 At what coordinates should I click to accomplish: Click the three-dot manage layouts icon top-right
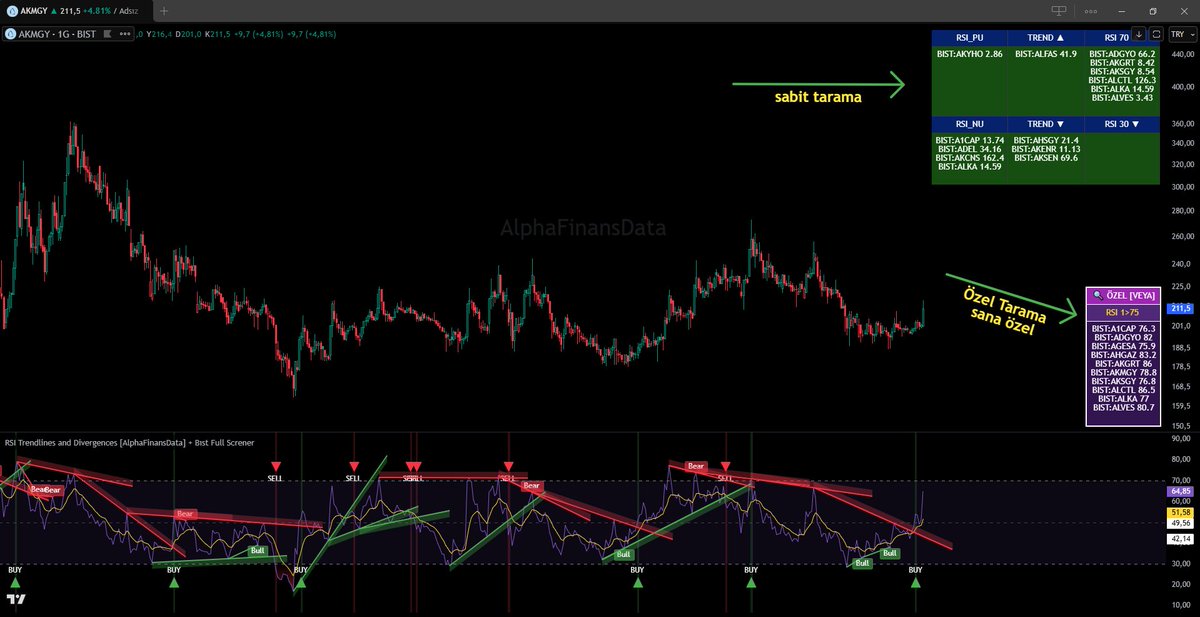click(x=1091, y=10)
